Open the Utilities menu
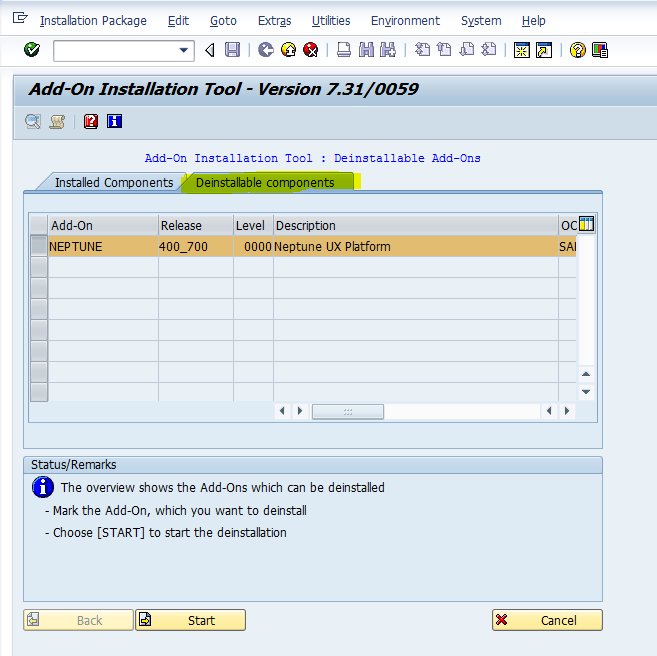Screen dimensions: 657x656 [331, 21]
